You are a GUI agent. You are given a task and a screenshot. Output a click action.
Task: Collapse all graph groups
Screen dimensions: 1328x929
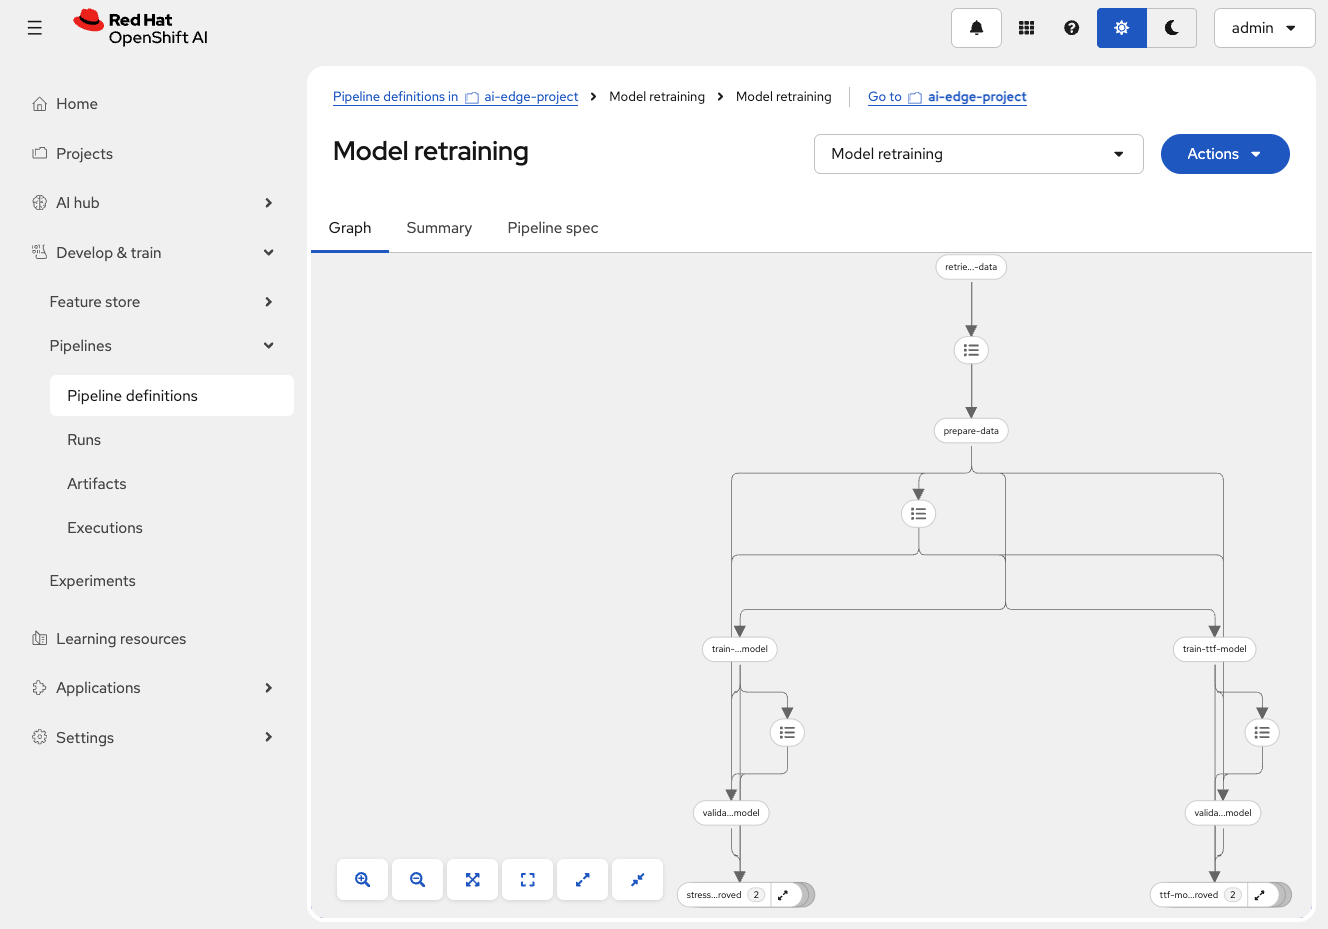(x=637, y=880)
